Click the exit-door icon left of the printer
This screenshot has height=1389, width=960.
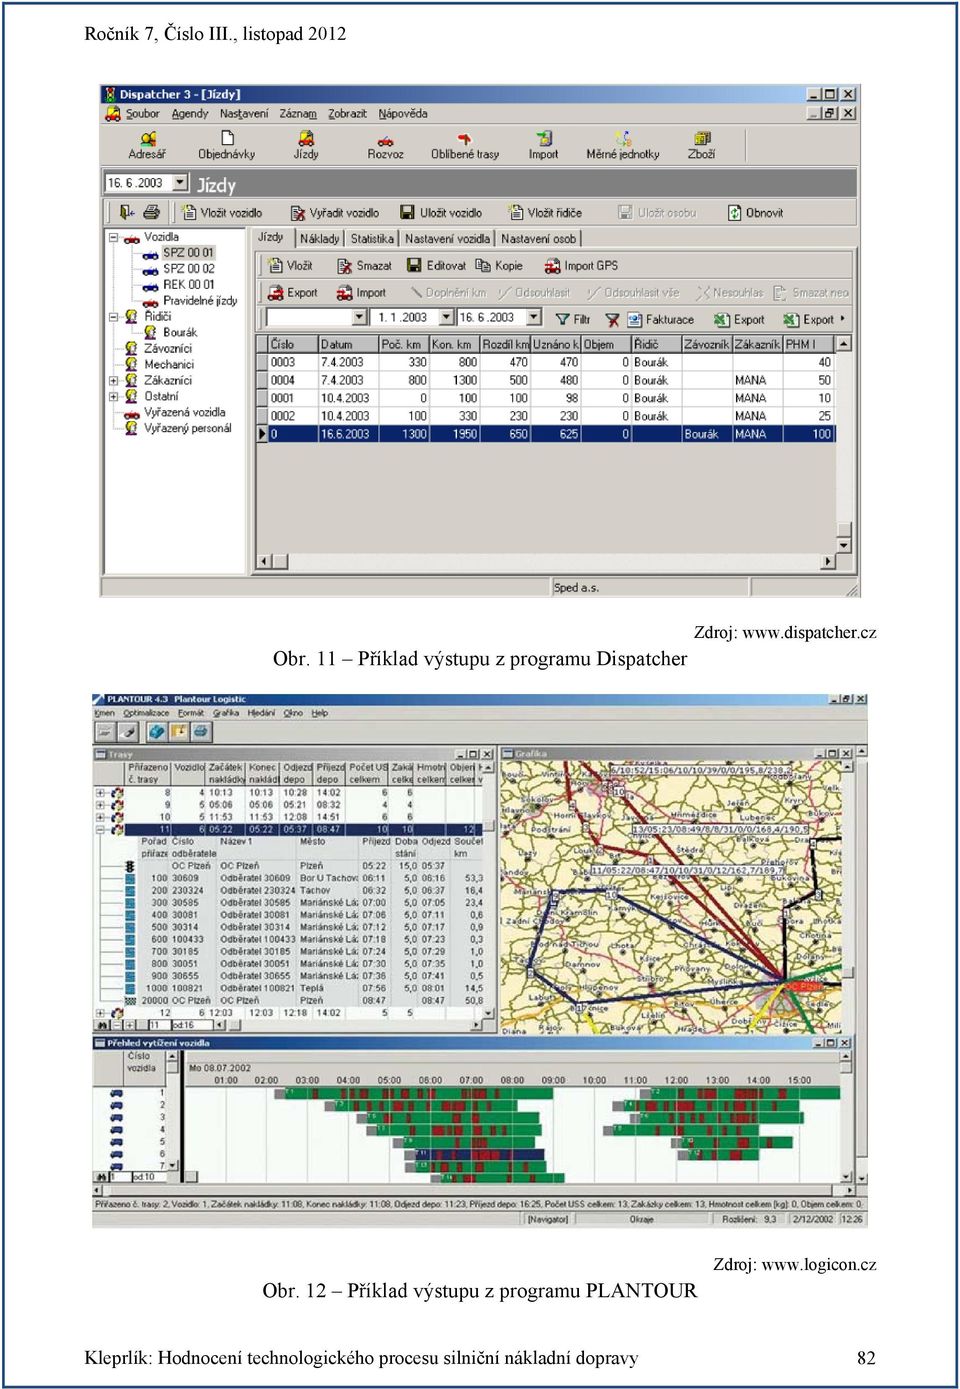[x=127, y=212]
